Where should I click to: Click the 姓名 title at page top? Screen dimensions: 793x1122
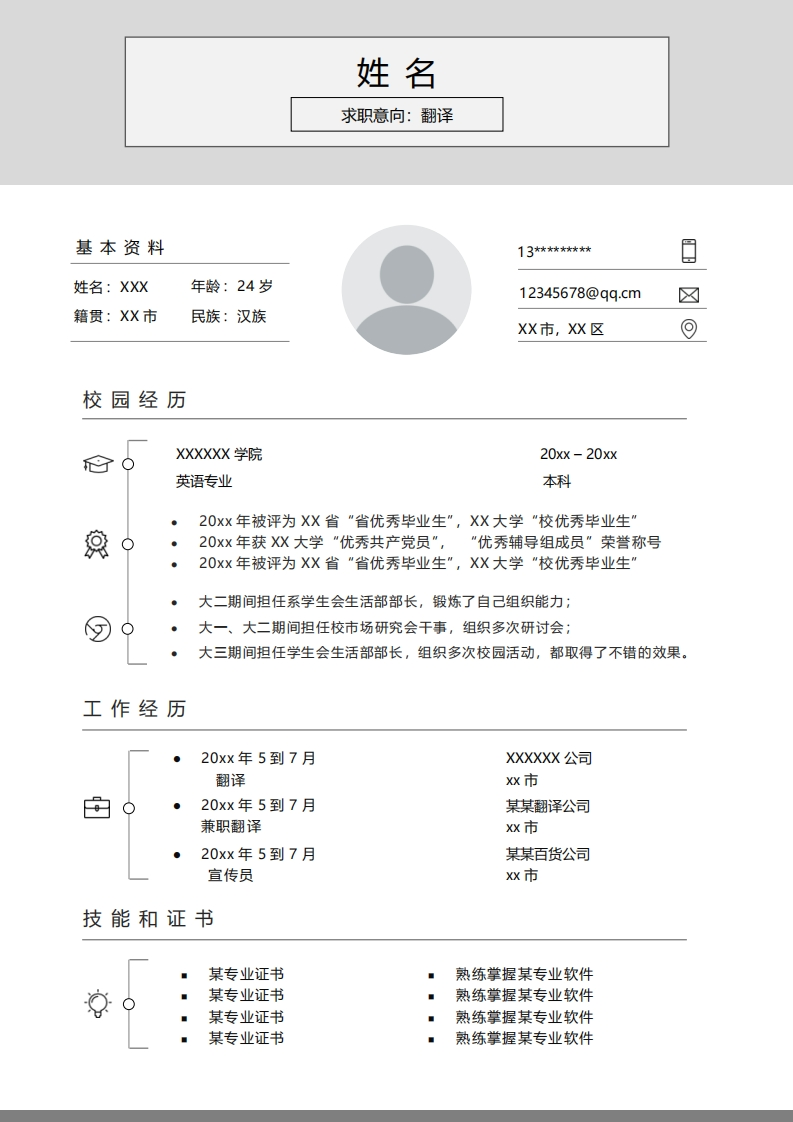click(x=397, y=73)
